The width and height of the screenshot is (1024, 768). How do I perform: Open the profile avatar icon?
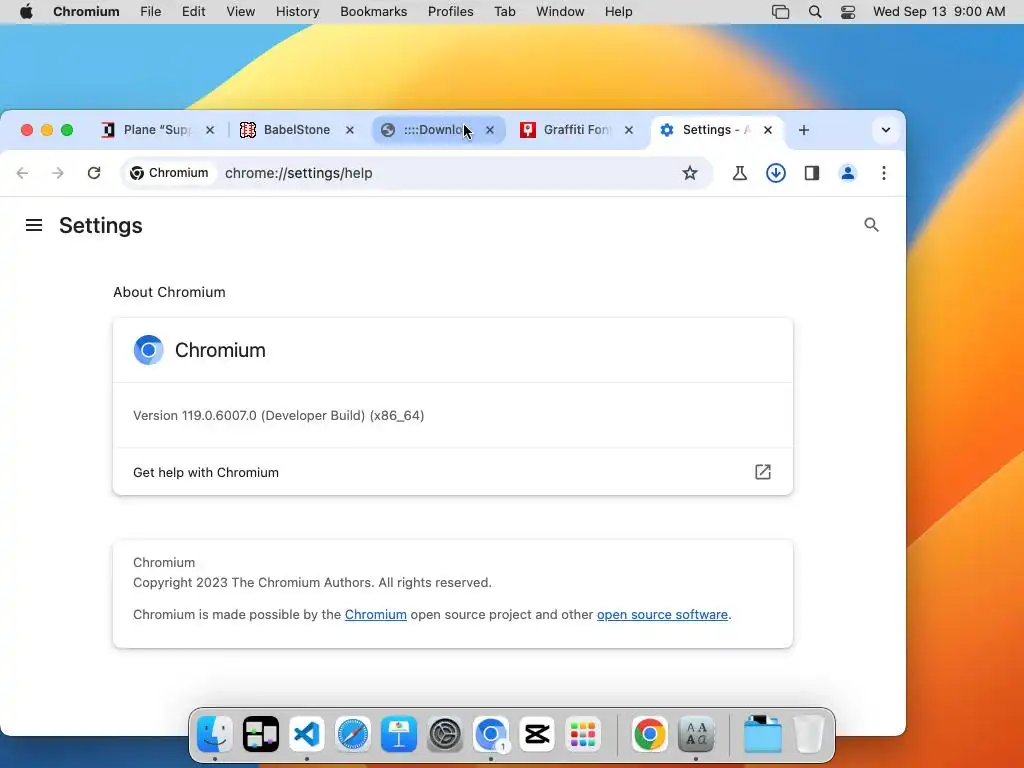tap(848, 173)
